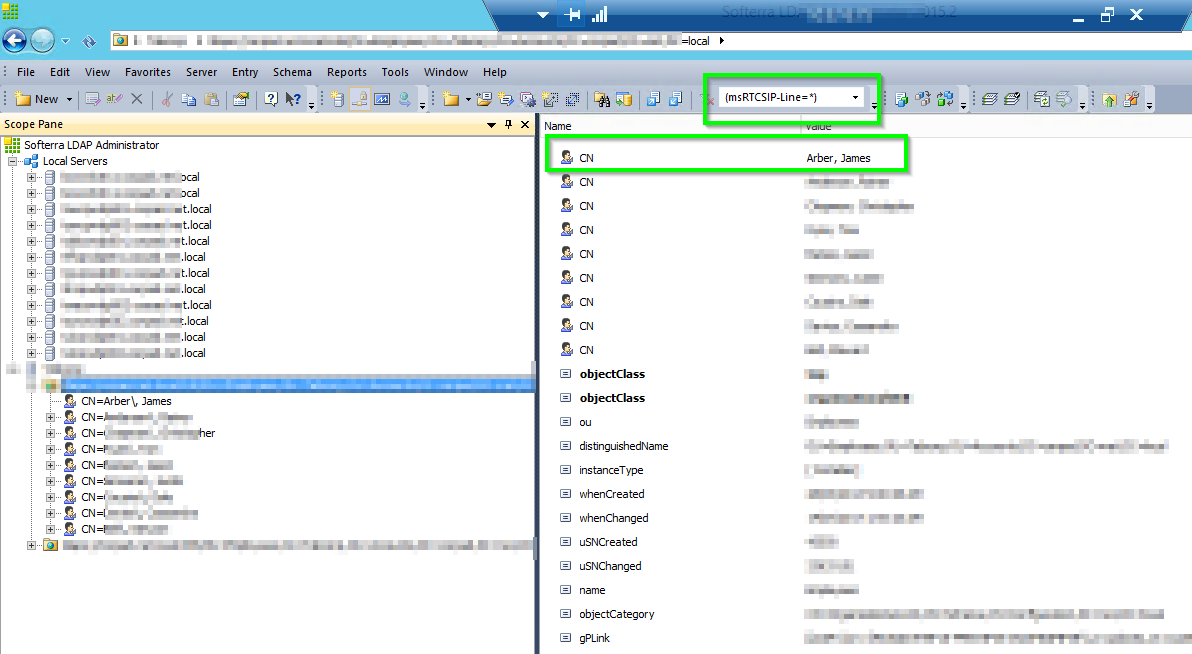
Task: Open the LDAP filter dropdown arrow
Action: tap(855, 97)
